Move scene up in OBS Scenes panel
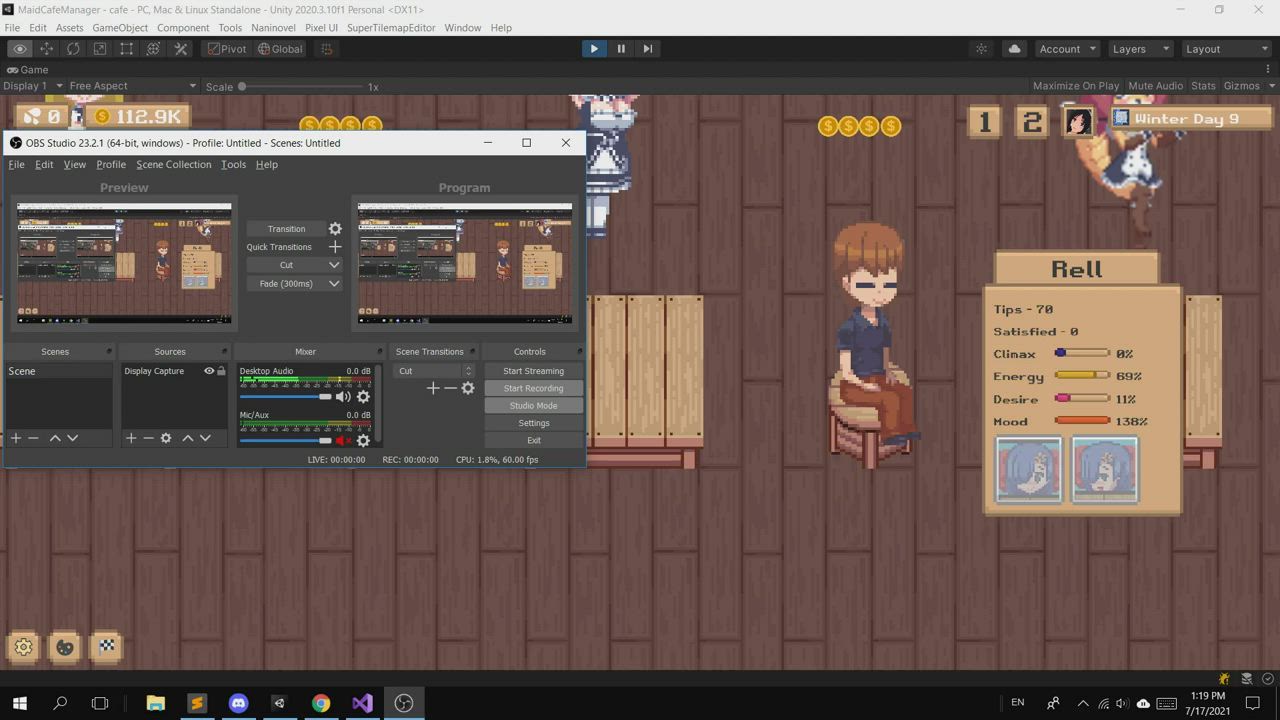Image resolution: width=1280 pixels, height=720 pixels. 55,438
